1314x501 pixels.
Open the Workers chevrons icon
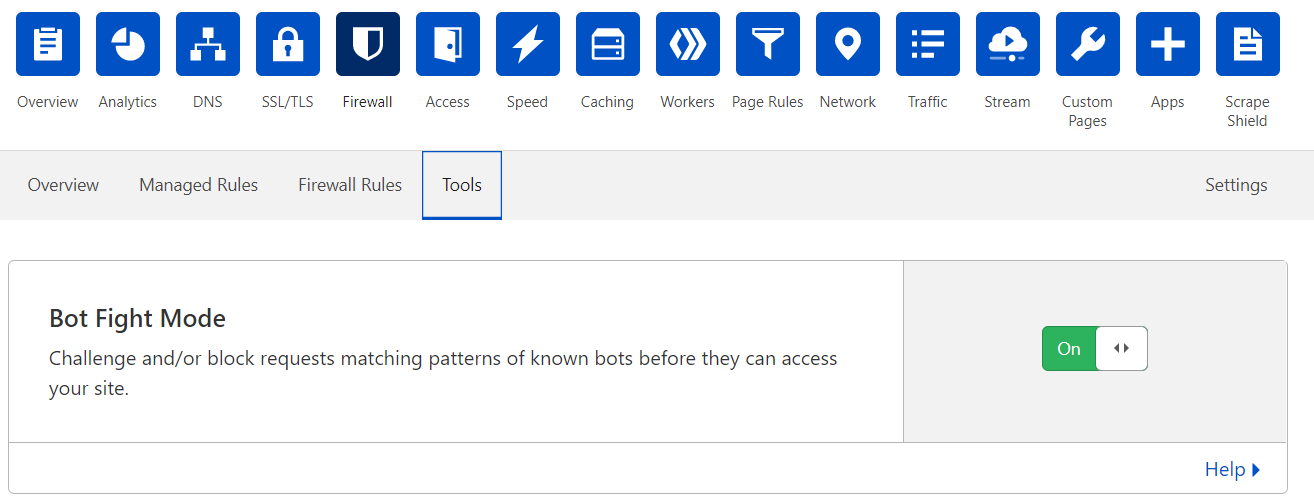(x=688, y=44)
